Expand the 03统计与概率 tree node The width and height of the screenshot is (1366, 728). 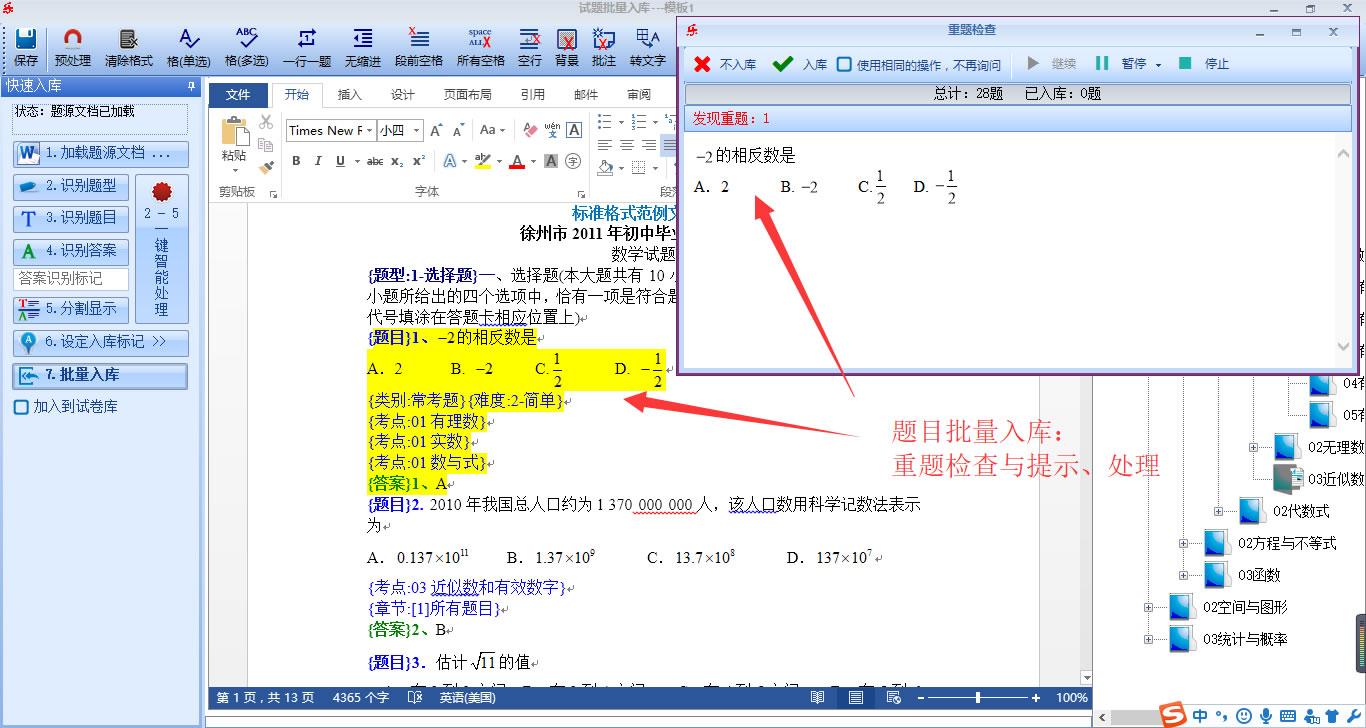1148,639
